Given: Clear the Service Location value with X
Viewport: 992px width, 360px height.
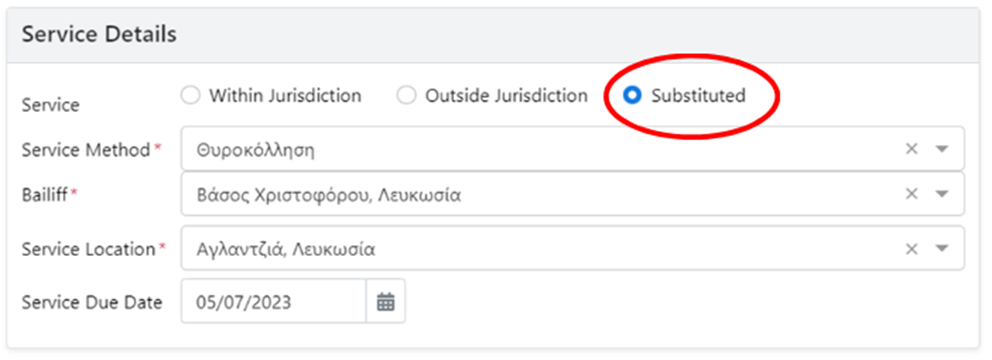Looking at the screenshot, I should point(911,249).
